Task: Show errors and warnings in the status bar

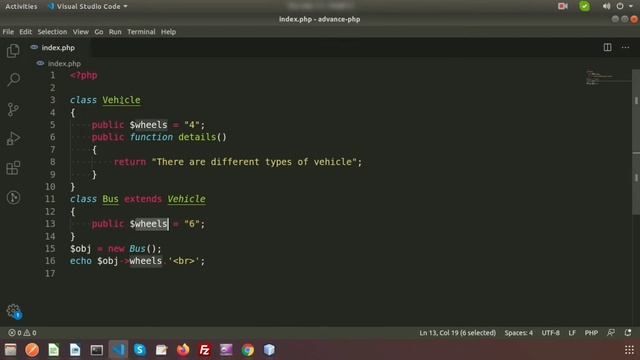Action: click(22, 333)
